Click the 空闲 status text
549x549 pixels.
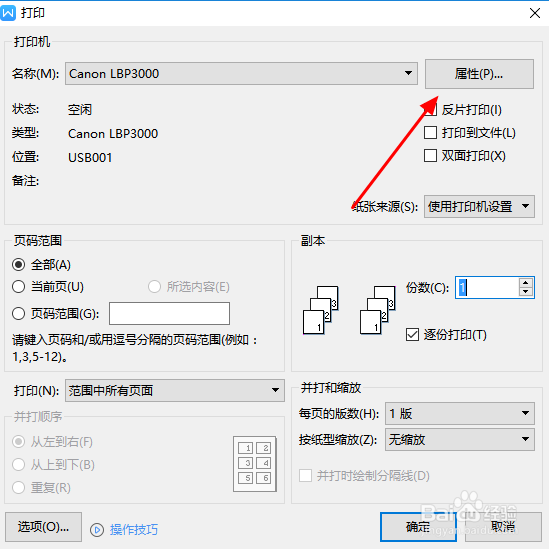tap(80, 110)
